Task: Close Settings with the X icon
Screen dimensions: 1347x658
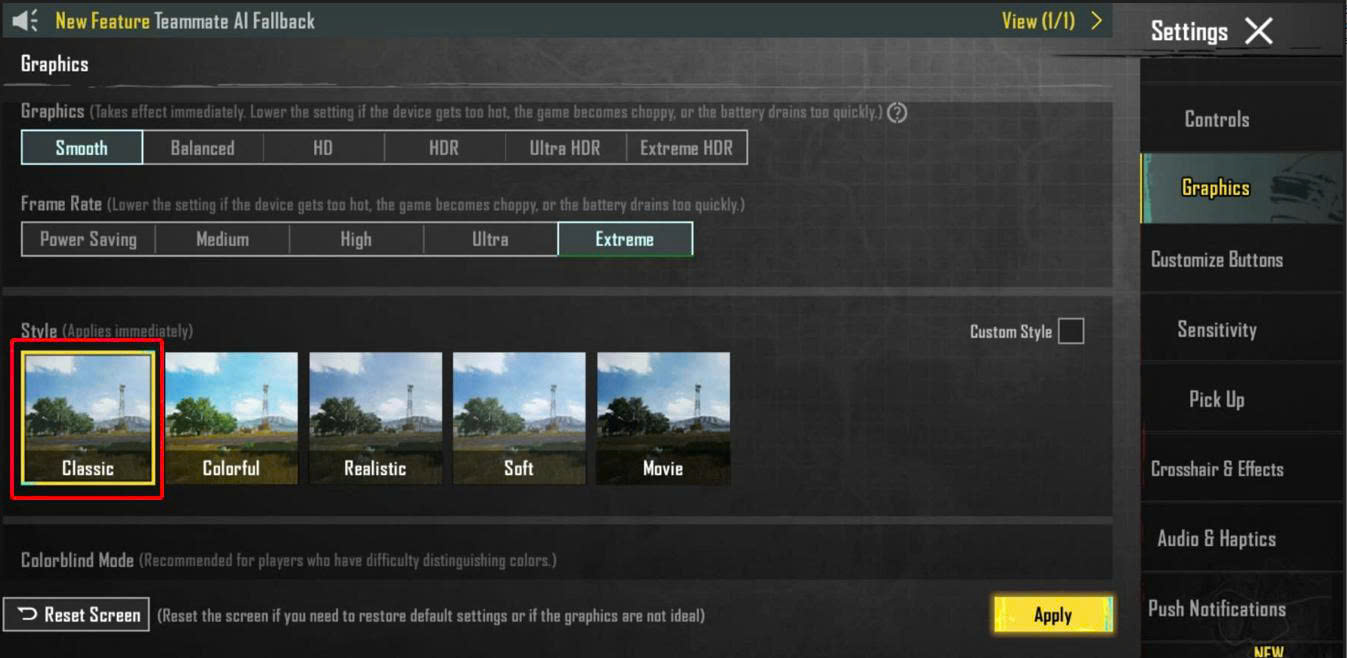Action: tap(1258, 31)
